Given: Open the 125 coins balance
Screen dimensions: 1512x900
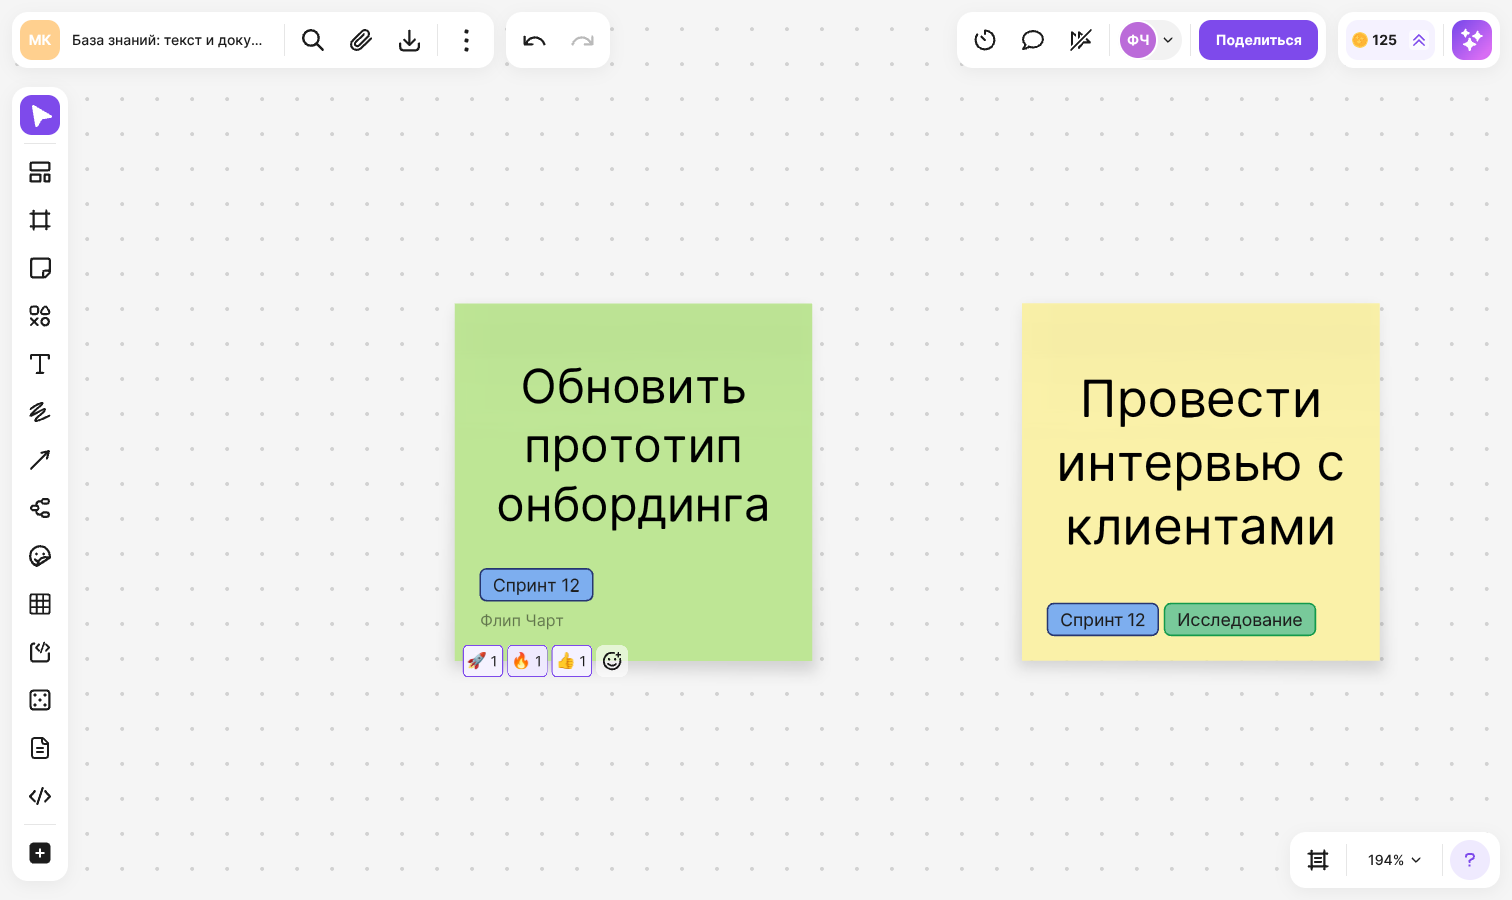Looking at the screenshot, I should 1390,40.
